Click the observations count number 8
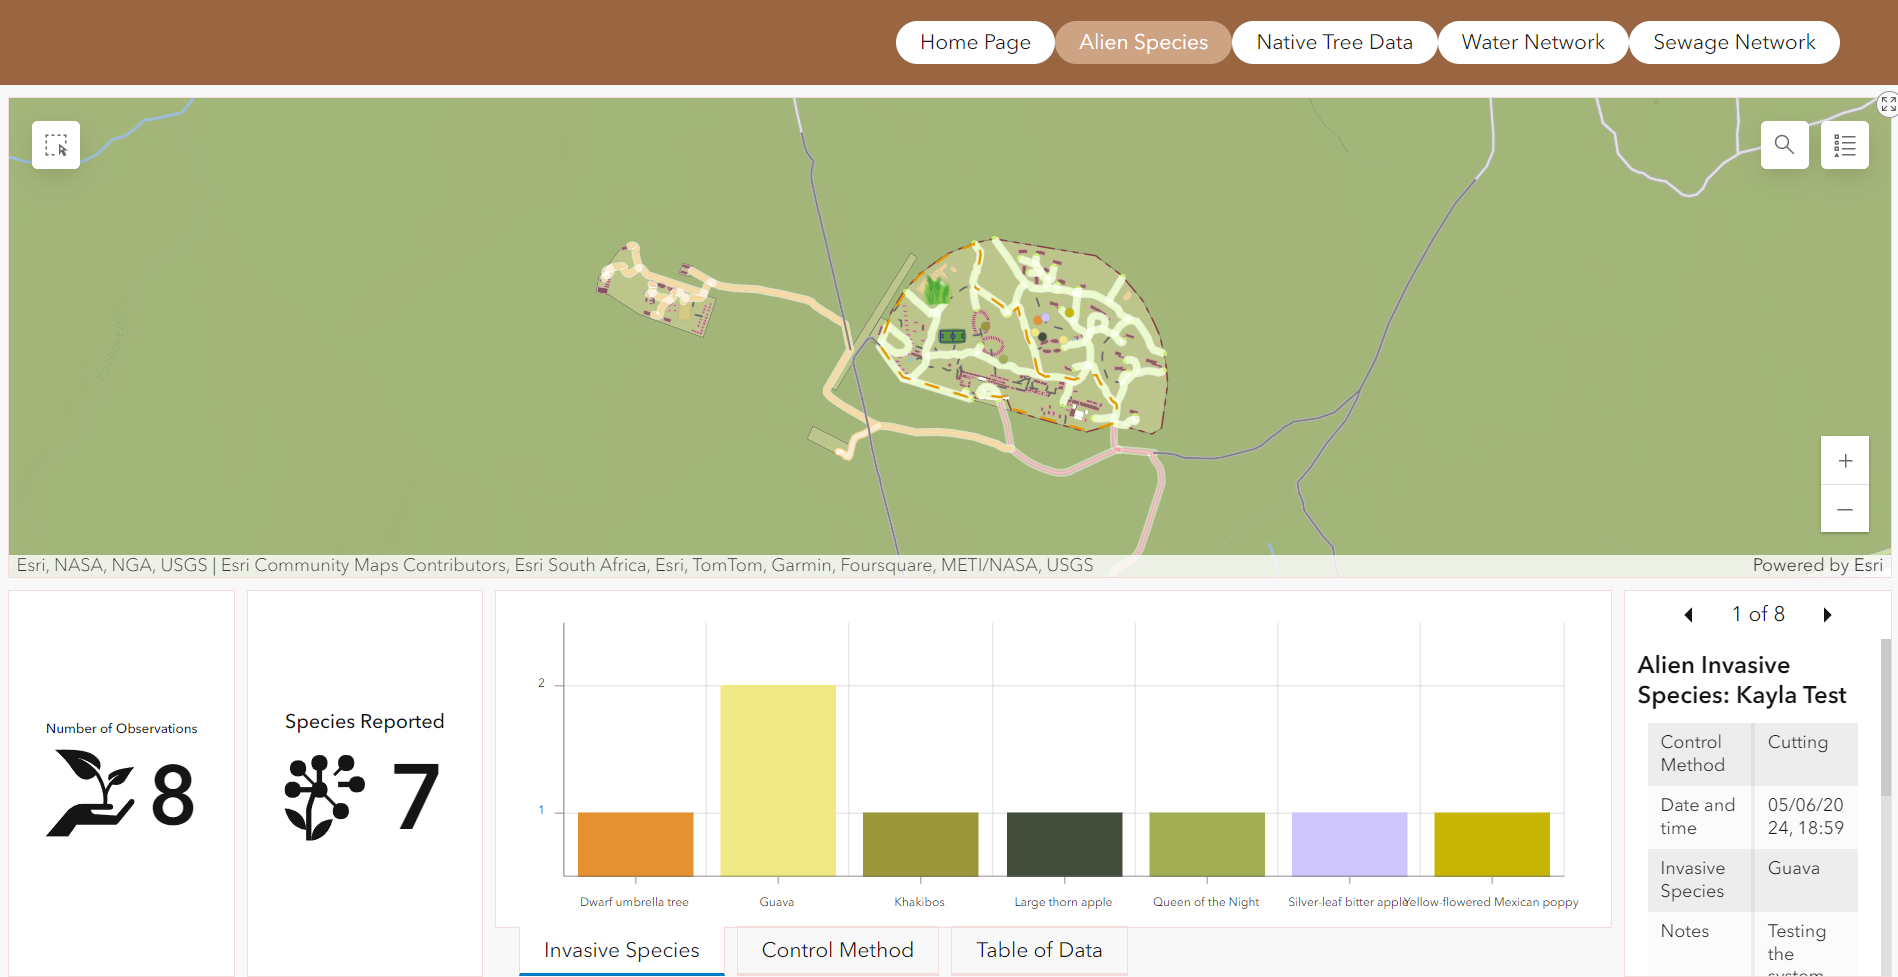This screenshot has width=1898, height=977. point(173,796)
